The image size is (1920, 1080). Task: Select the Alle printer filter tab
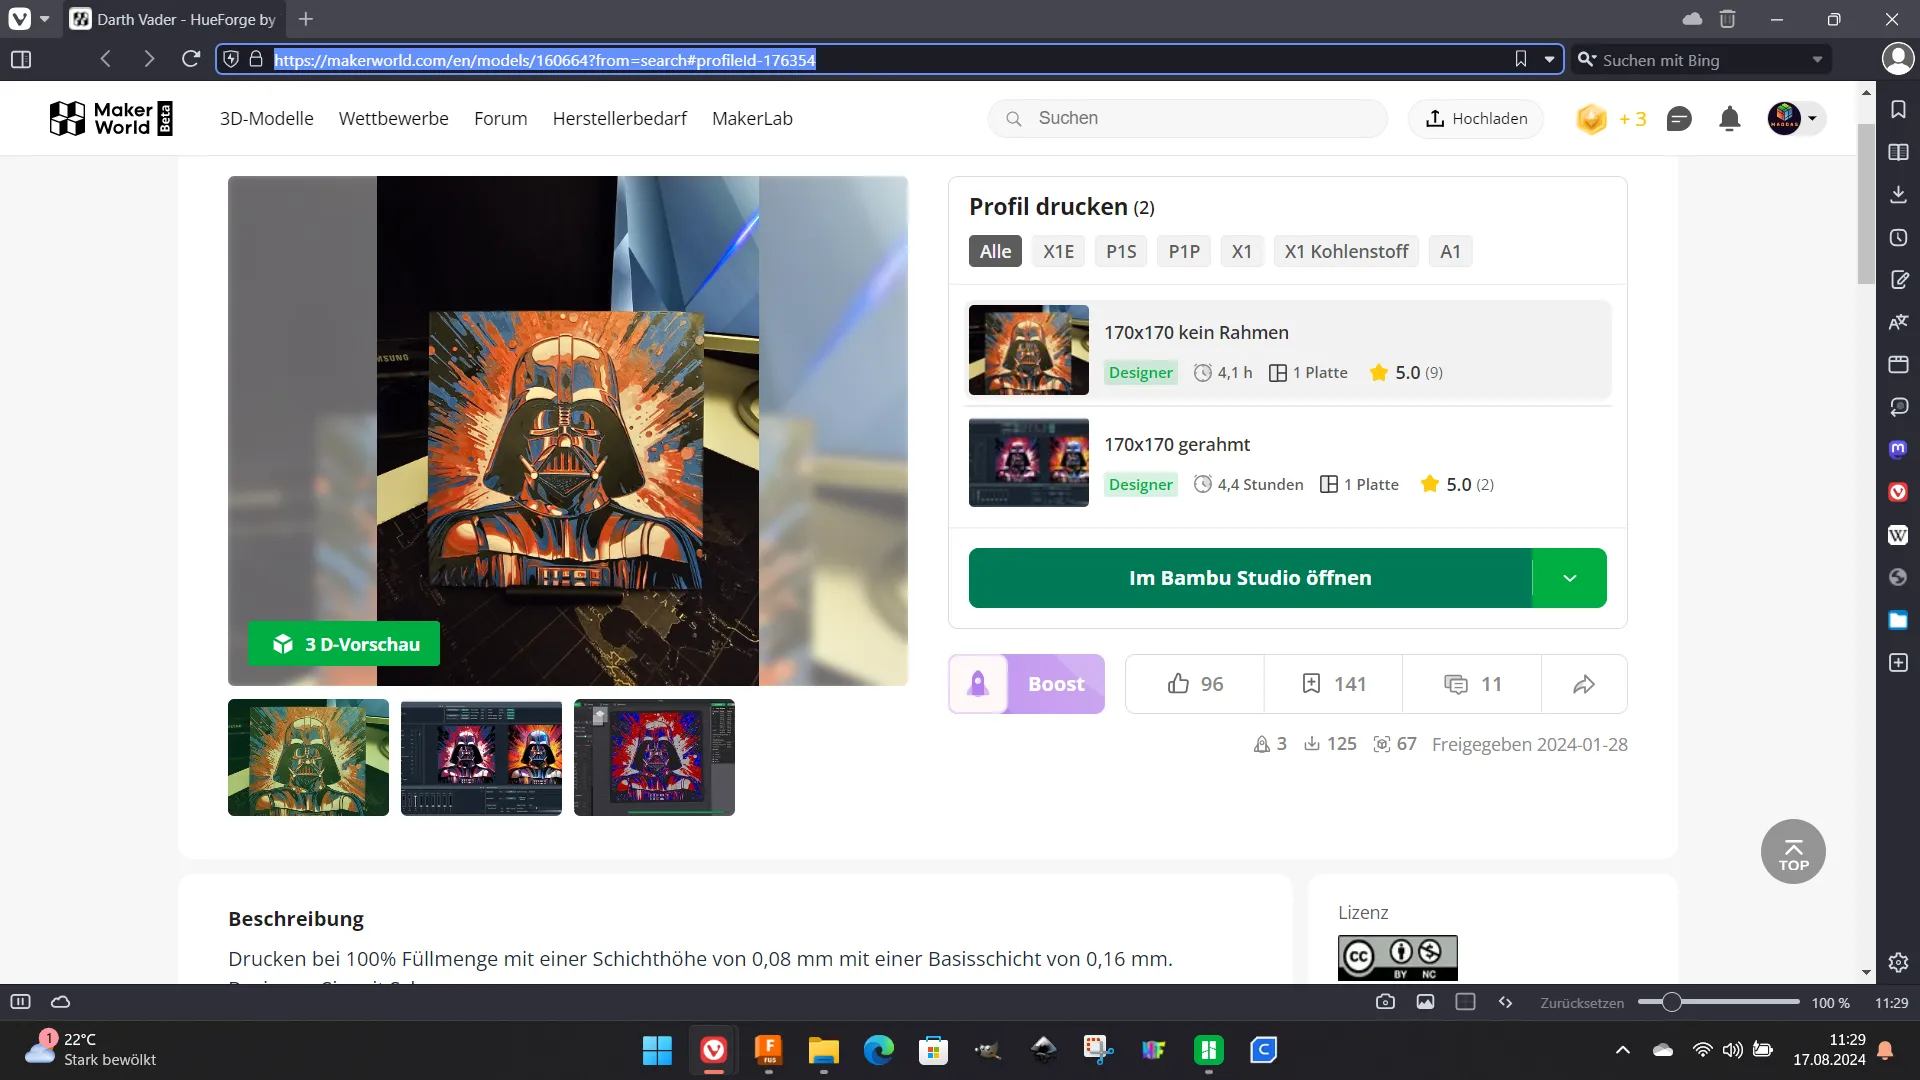tap(995, 251)
